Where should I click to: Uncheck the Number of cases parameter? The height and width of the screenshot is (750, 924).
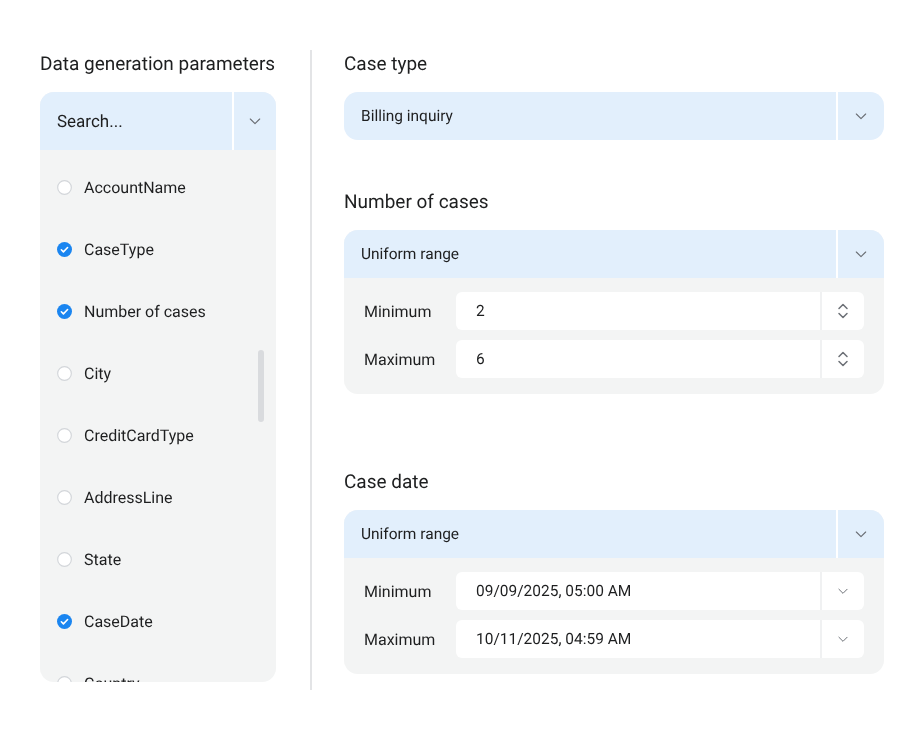pyautogui.click(x=64, y=312)
